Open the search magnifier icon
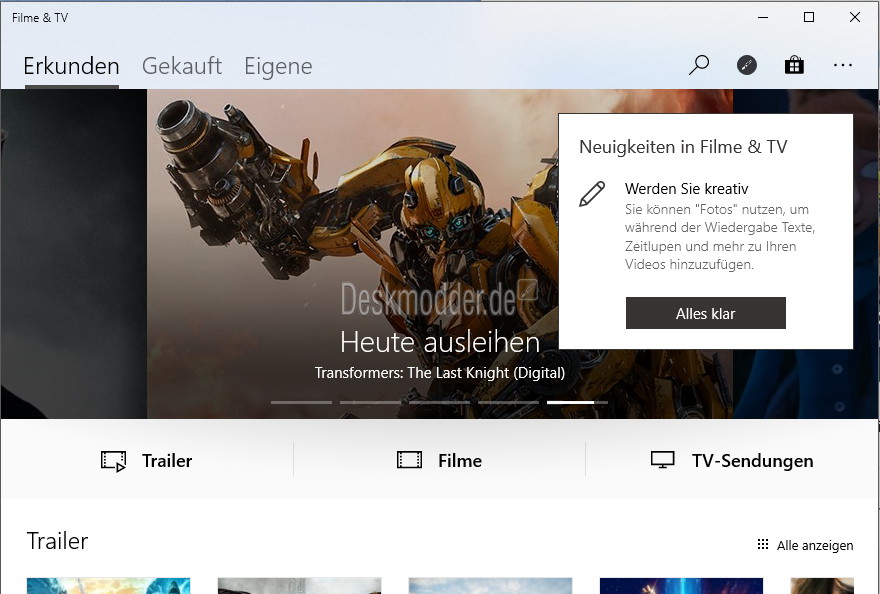The height and width of the screenshot is (594, 880). tap(699, 65)
